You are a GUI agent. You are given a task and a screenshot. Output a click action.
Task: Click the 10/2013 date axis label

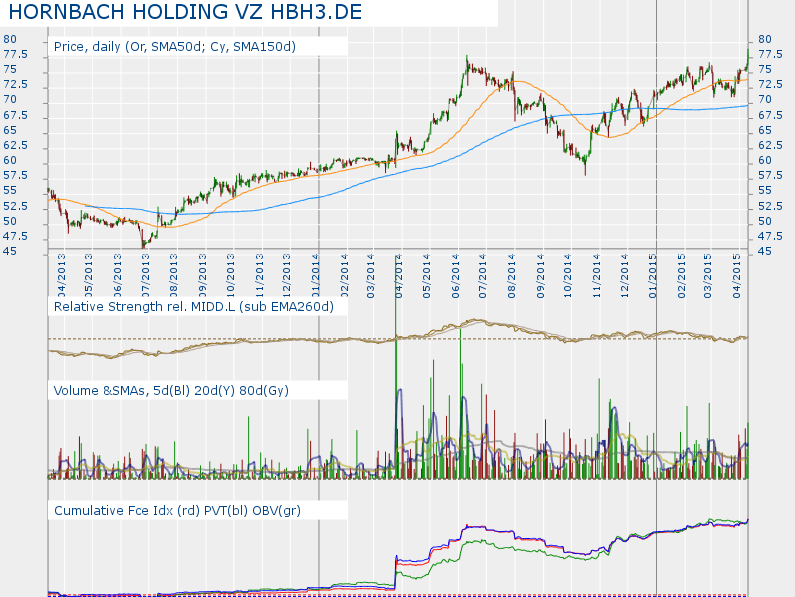pos(230,276)
